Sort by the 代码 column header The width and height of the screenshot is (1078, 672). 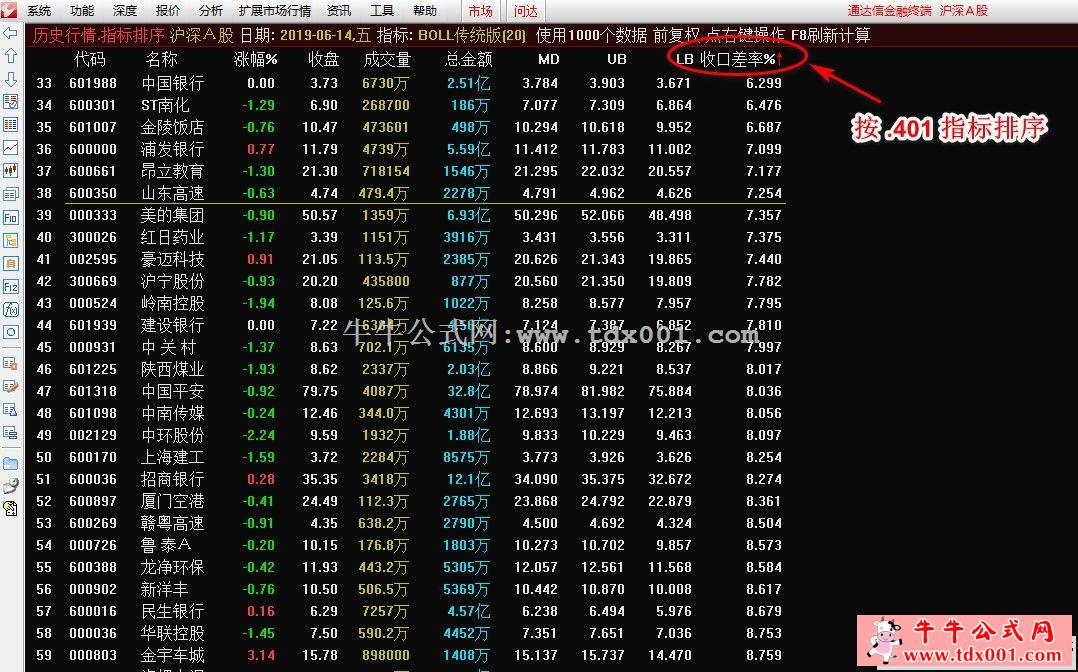pyautogui.click(x=89, y=59)
